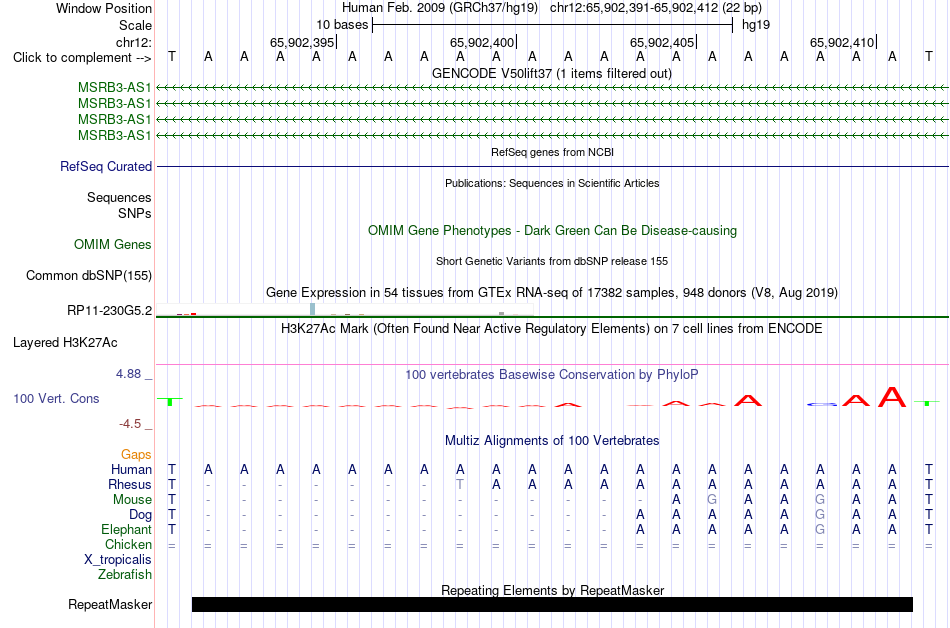This screenshot has width=950, height=628.
Task: Click the Scale ruler label
Action: click(x=135, y=25)
